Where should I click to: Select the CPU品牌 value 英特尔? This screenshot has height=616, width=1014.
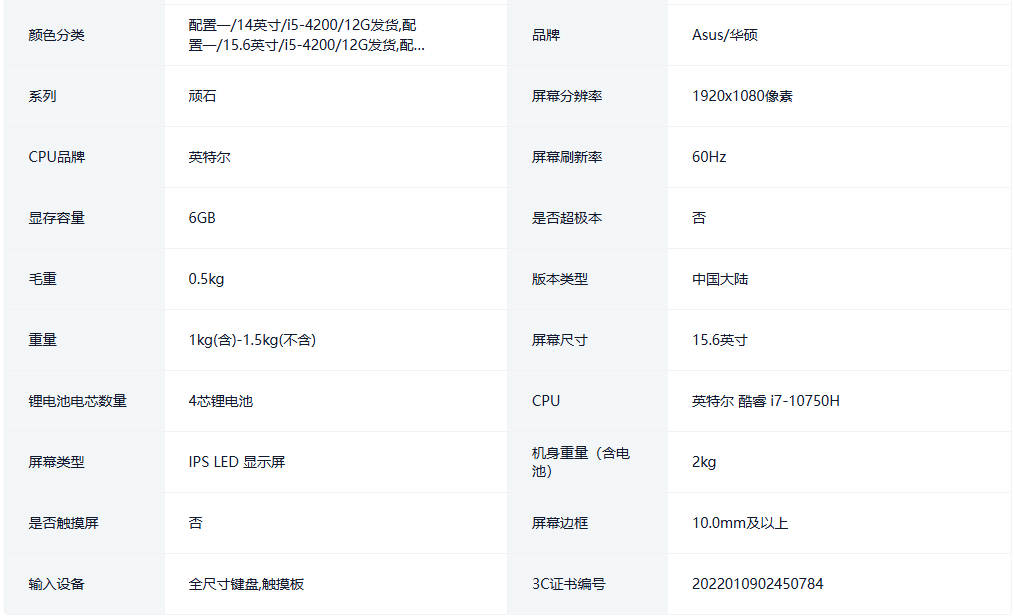click(x=209, y=157)
